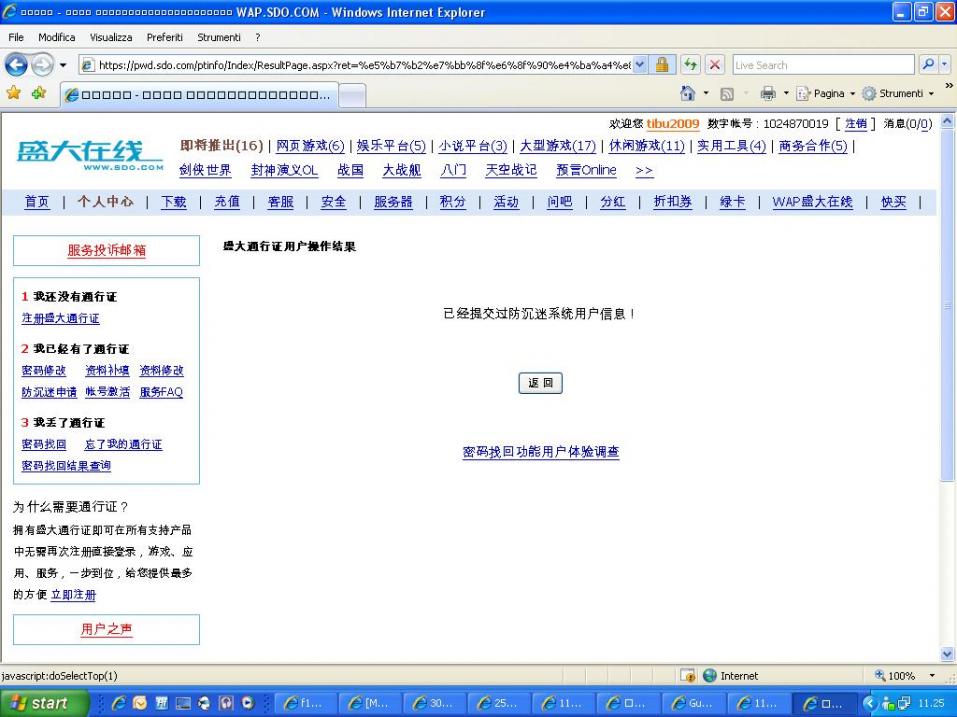Screen dimensions: 957x717
Task: Open the 防沉迷申请 link
Action: (49, 392)
